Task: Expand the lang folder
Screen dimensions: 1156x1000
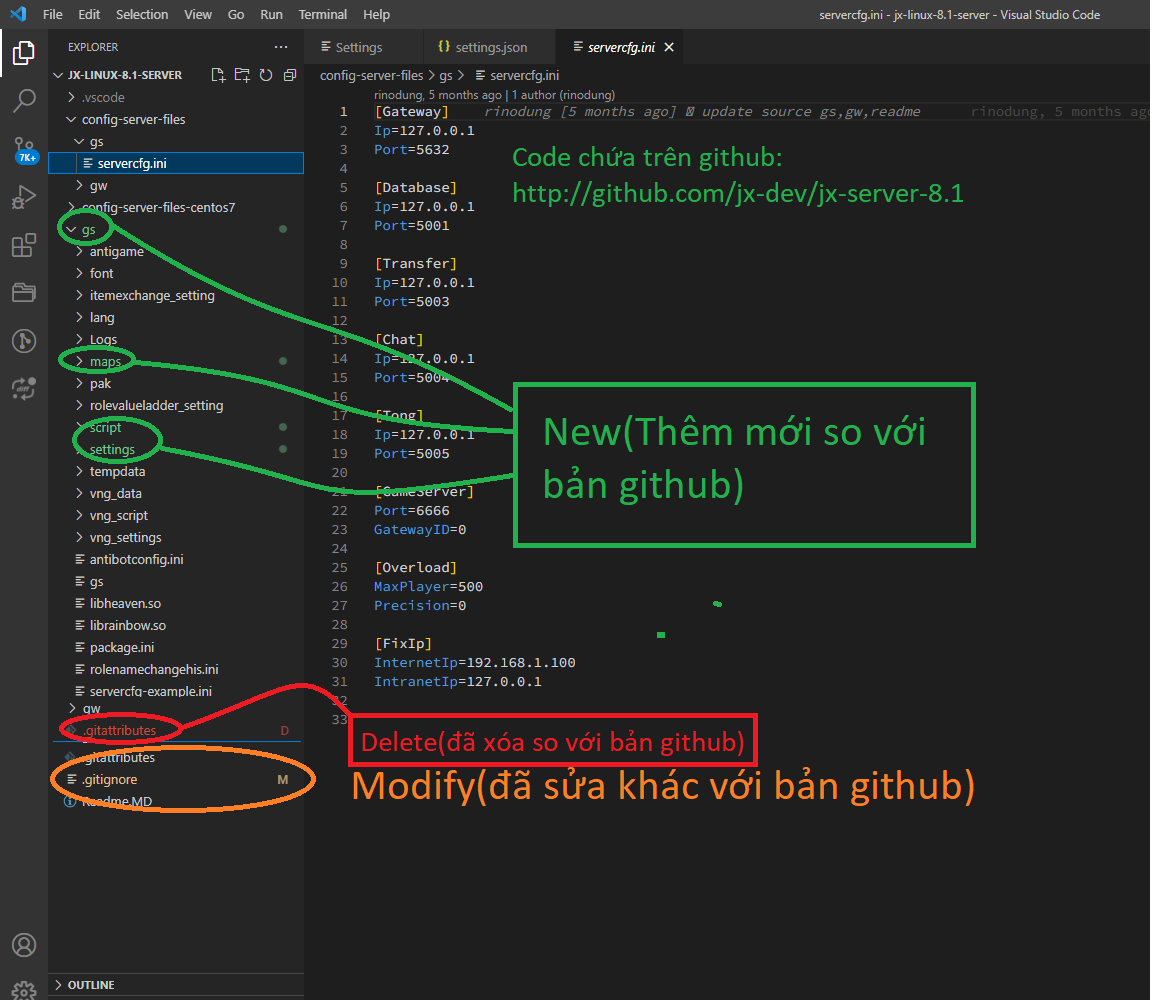Action: coord(175,317)
